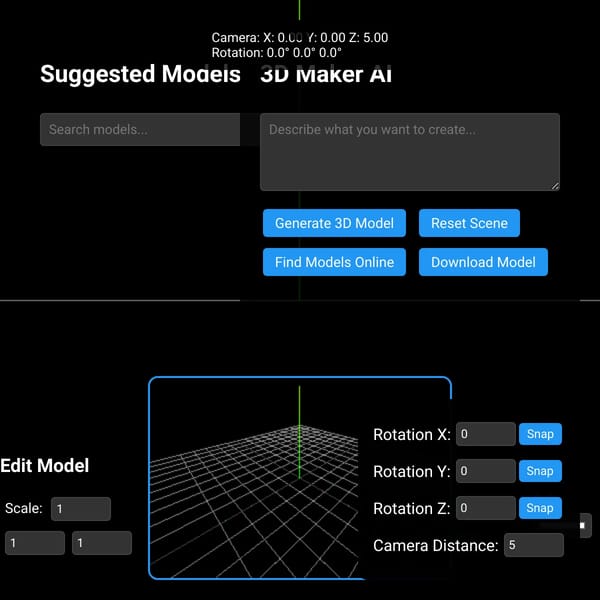Click the Download Model button
This screenshot has width=600, height=600.
(483, 262)
